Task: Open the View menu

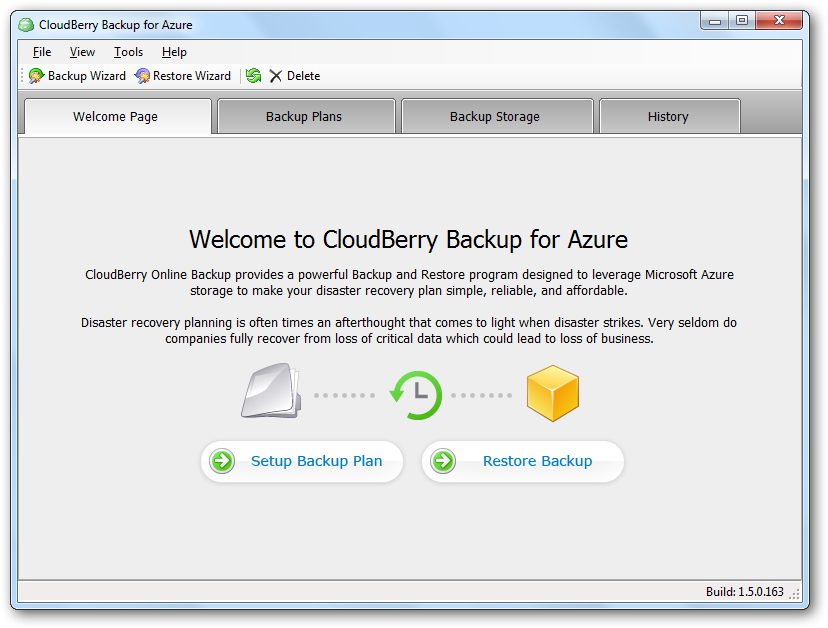Action: point(82,52)
